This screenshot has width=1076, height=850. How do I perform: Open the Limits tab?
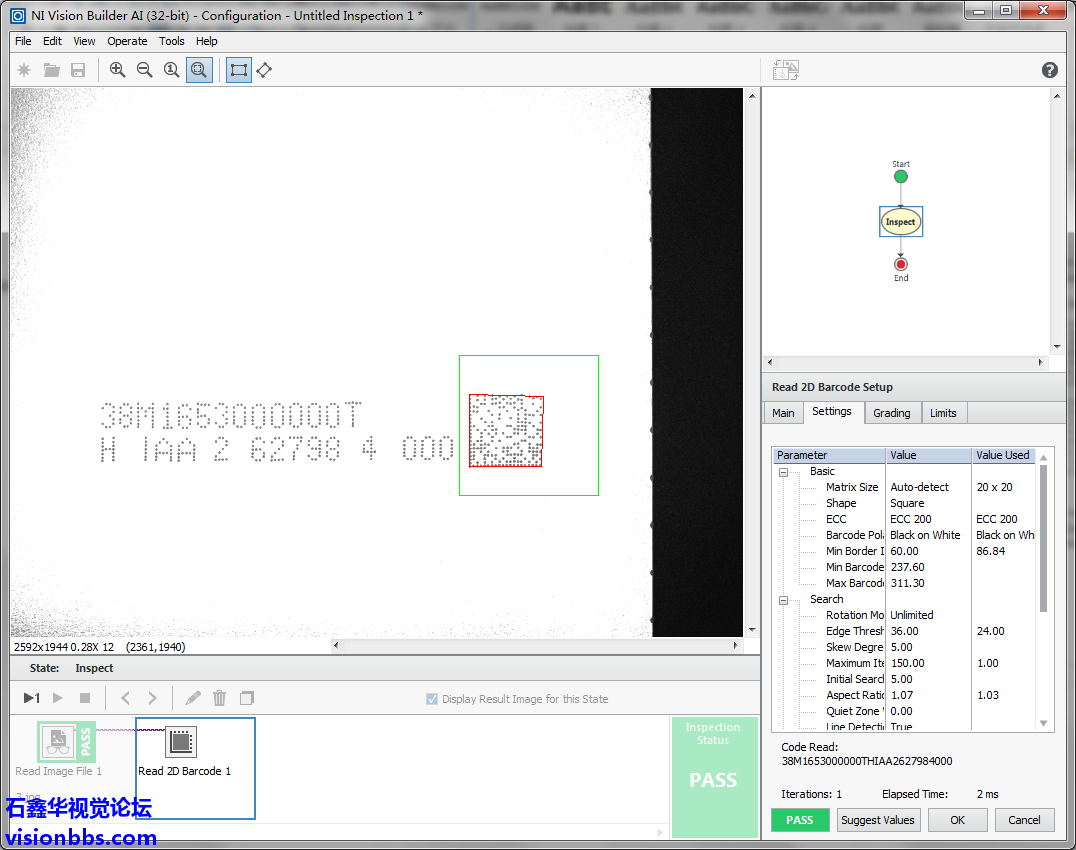coord(943,413)
